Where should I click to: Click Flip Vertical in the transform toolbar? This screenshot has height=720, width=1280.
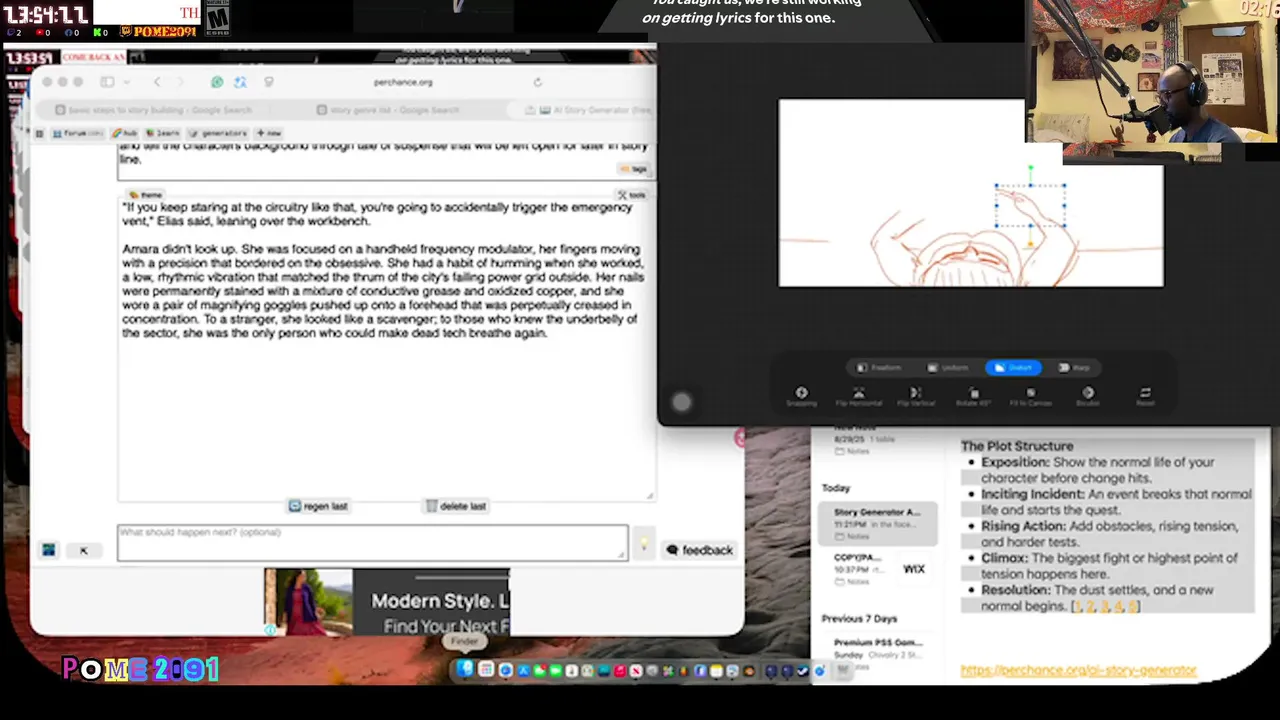pos(915,396)
